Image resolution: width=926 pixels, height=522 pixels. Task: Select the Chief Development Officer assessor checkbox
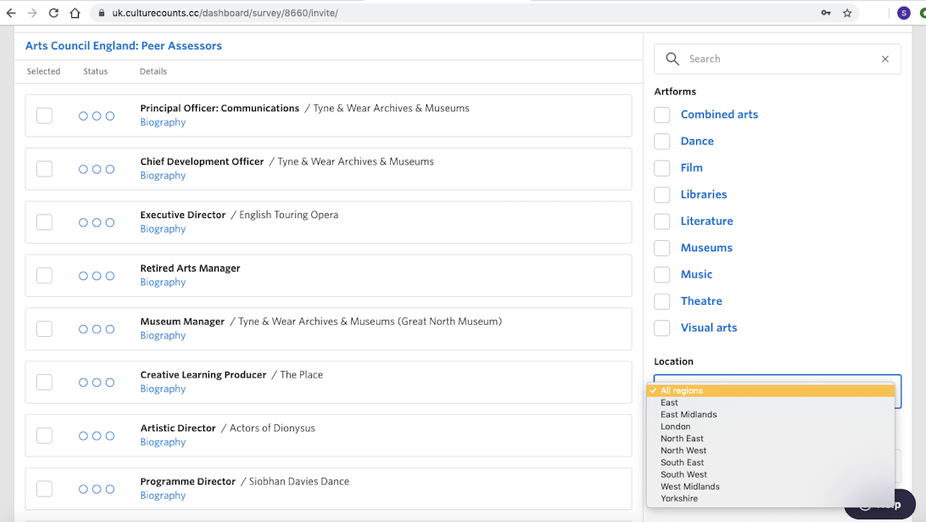point(44,169)
